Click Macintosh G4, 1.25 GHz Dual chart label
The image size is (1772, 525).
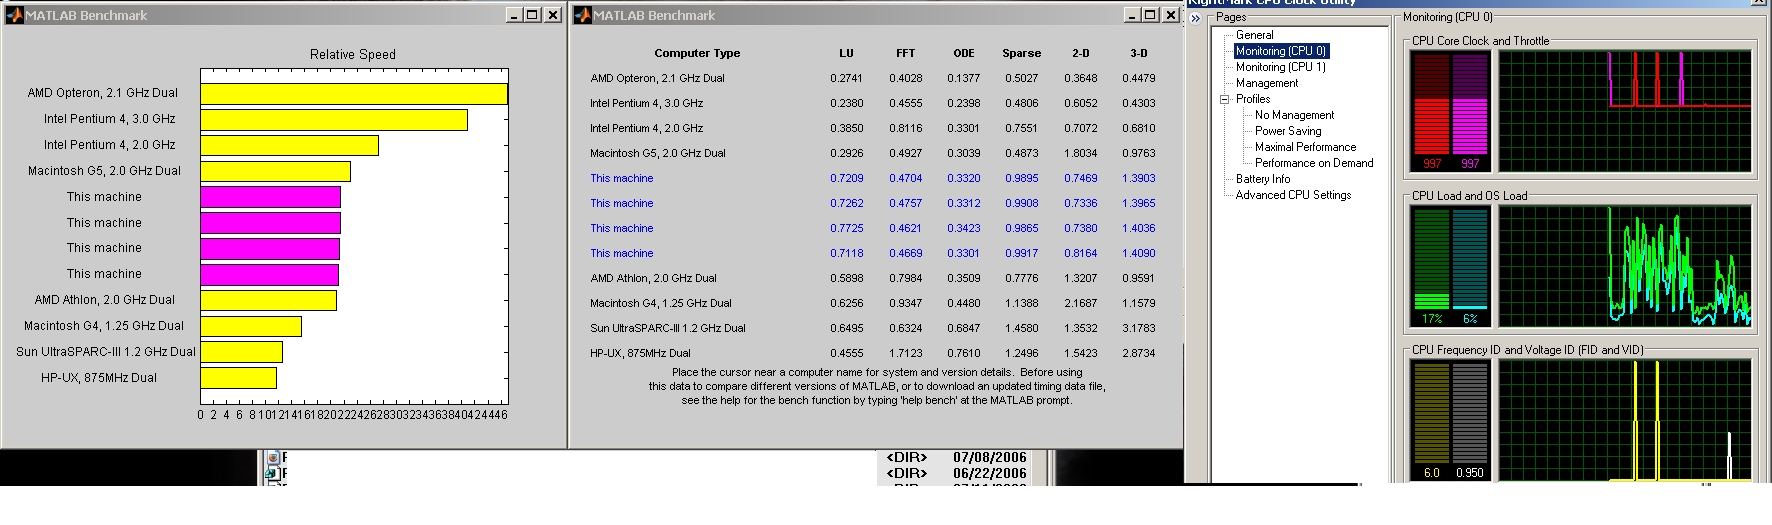coord(104,326)
